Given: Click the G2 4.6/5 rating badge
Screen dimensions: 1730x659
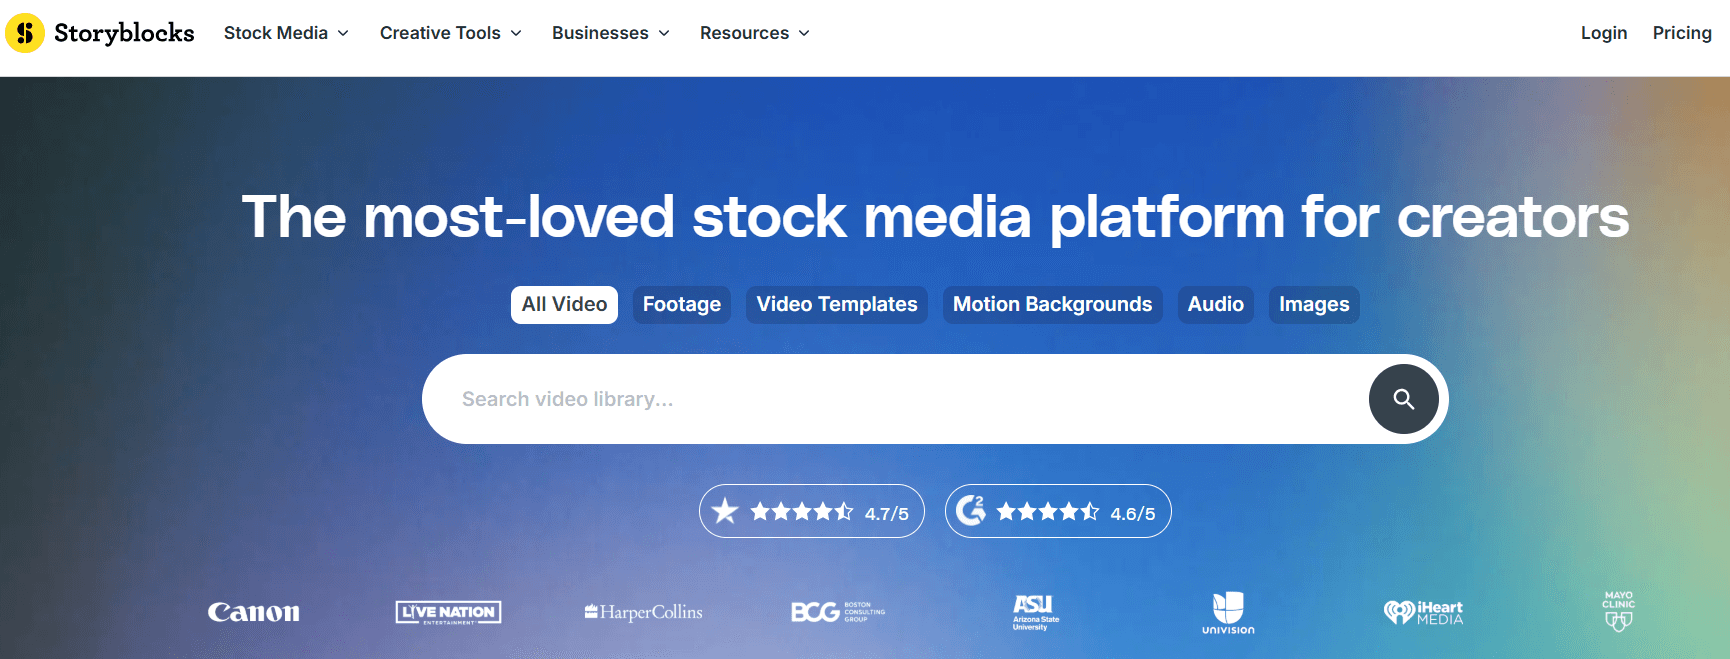Looking at the screenshot, I should (1057, 512).
